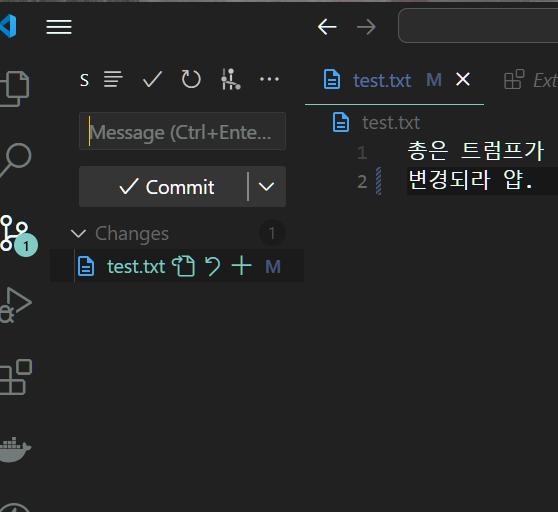Screen dimensions: 558x512
Task: Open the Extensions view in activity bar
Action: [x=16, y=377]
